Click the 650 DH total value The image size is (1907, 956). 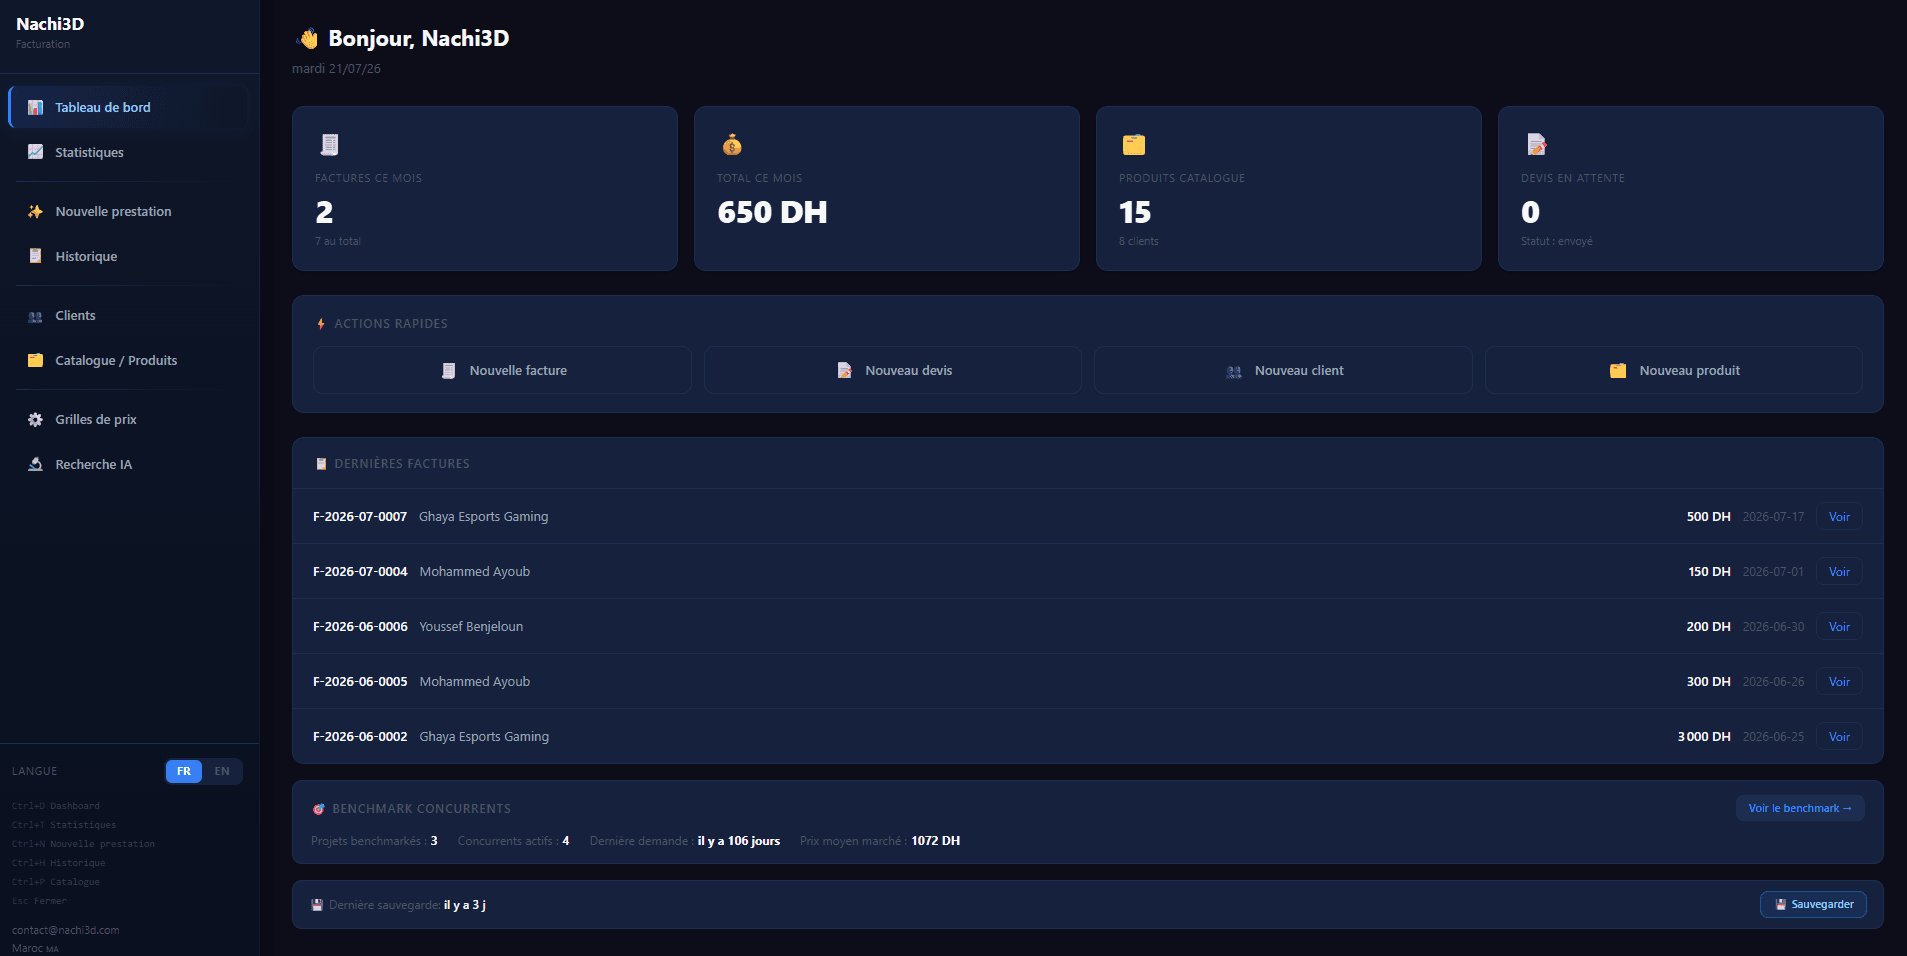tap(772, 212)
